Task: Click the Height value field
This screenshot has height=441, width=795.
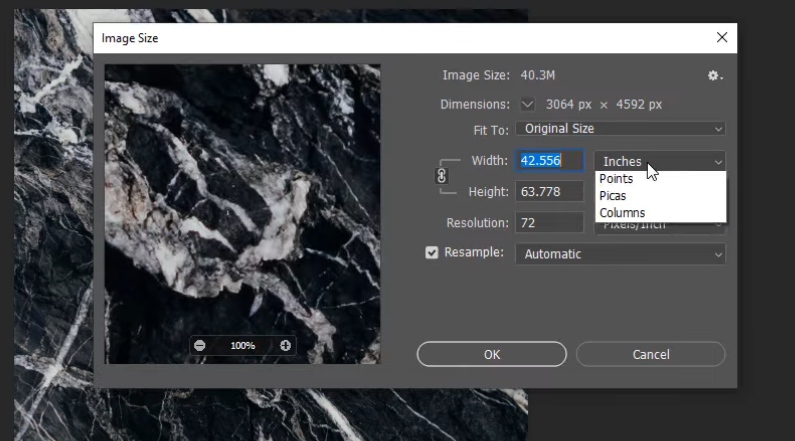Action: [x=549, y=192]
